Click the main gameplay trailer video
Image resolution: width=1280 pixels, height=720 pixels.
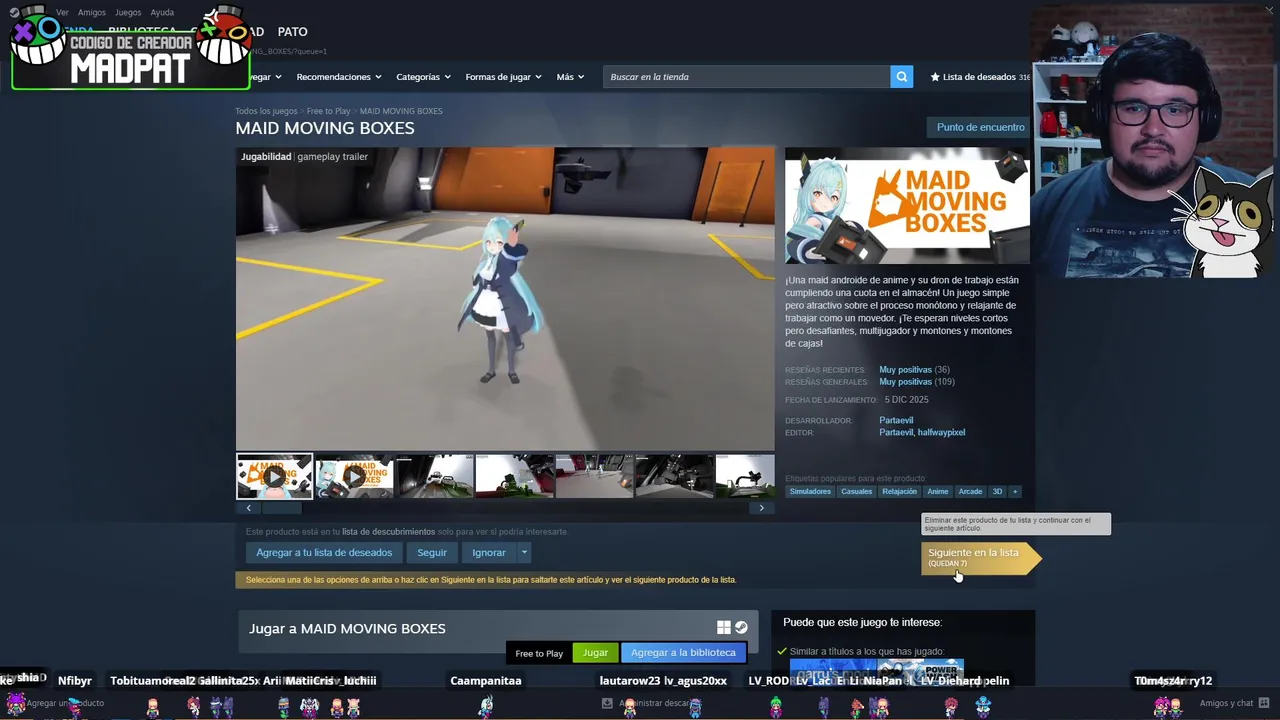(505, 299)
